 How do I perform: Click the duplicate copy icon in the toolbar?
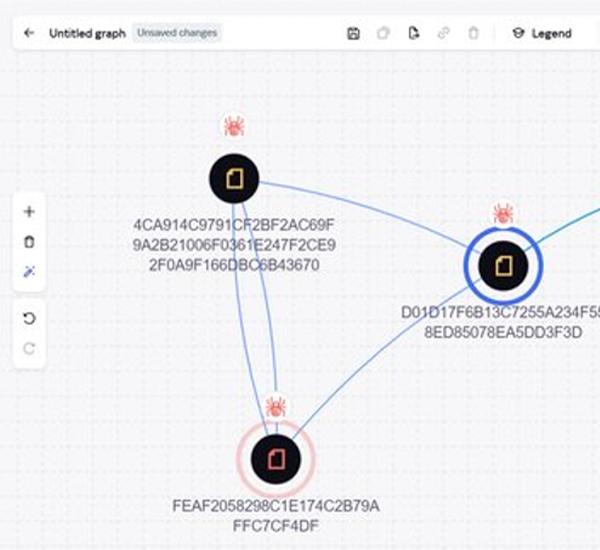[383, 34]
